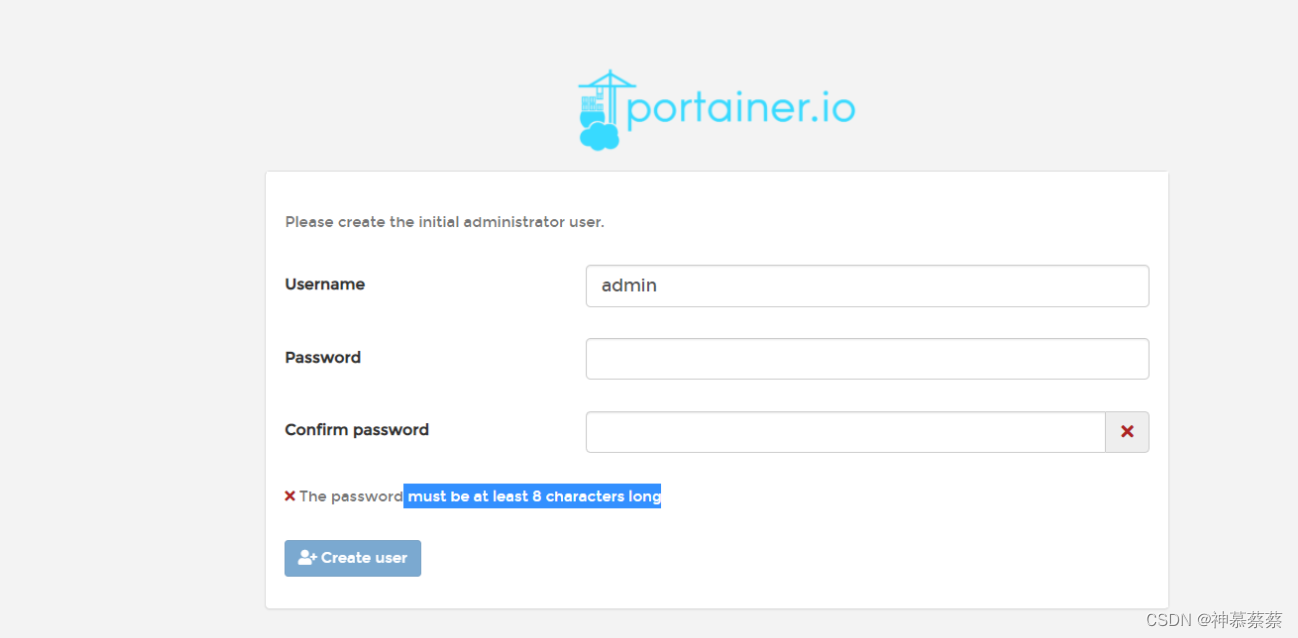This screenshot has width=1298, height=638.
Task: Click into the Password input field
Action: [866, 359]
